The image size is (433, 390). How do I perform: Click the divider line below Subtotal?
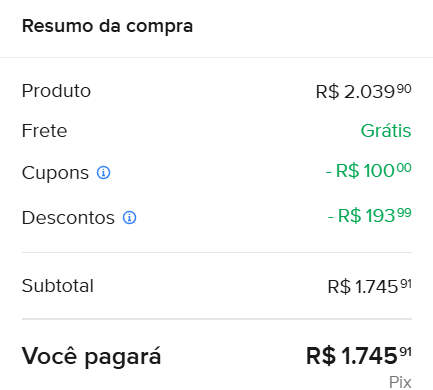(217, 319)
